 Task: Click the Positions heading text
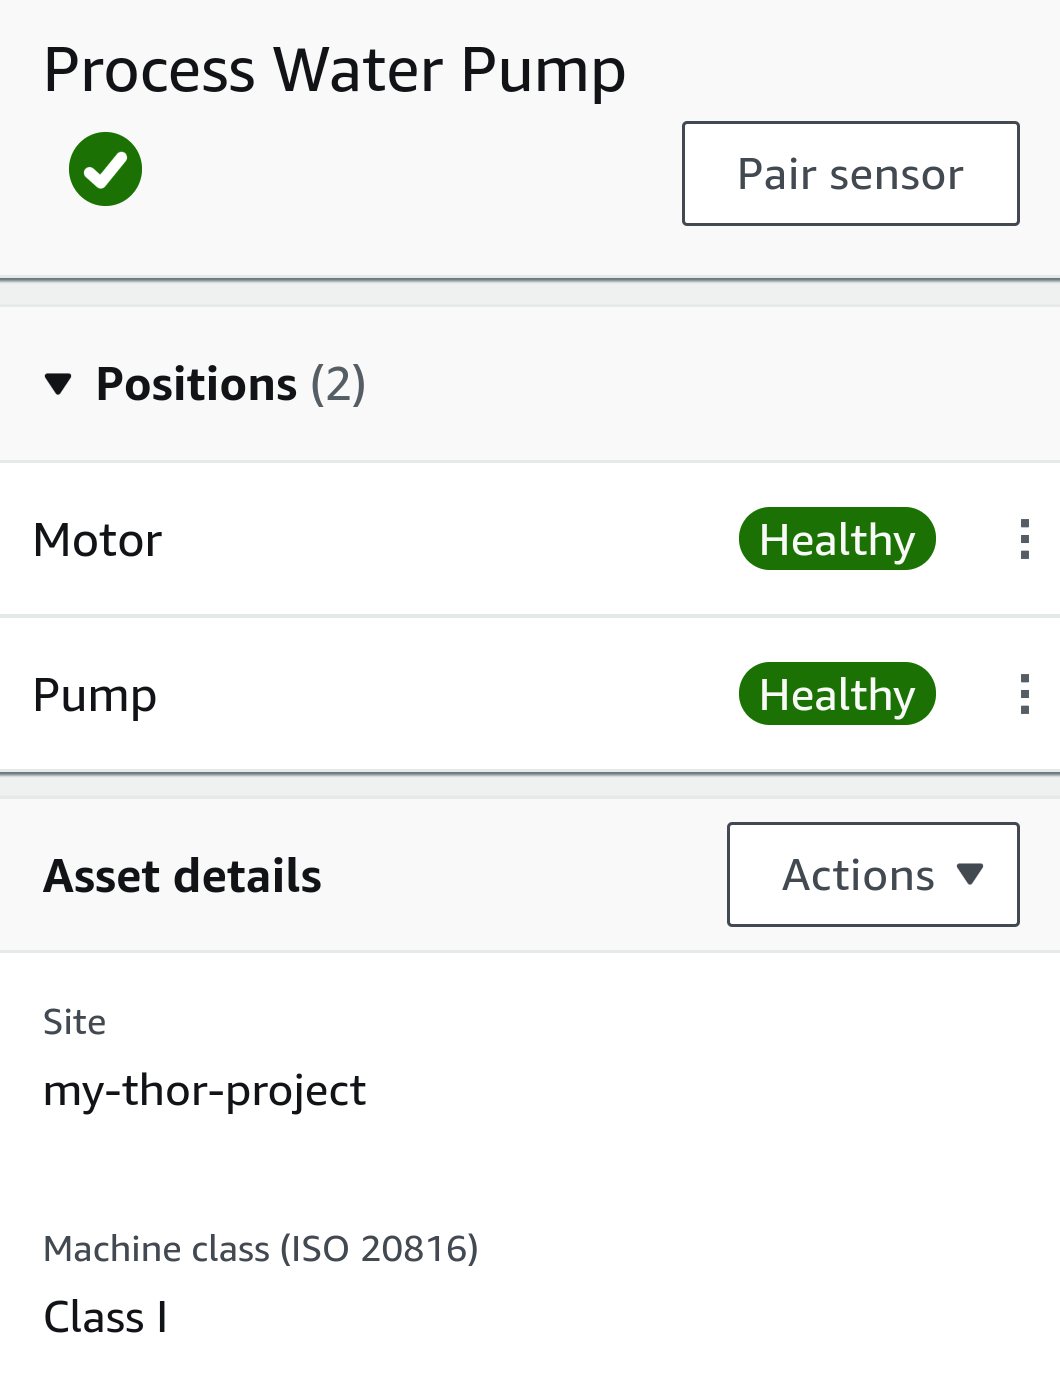(x=196, y=384)
